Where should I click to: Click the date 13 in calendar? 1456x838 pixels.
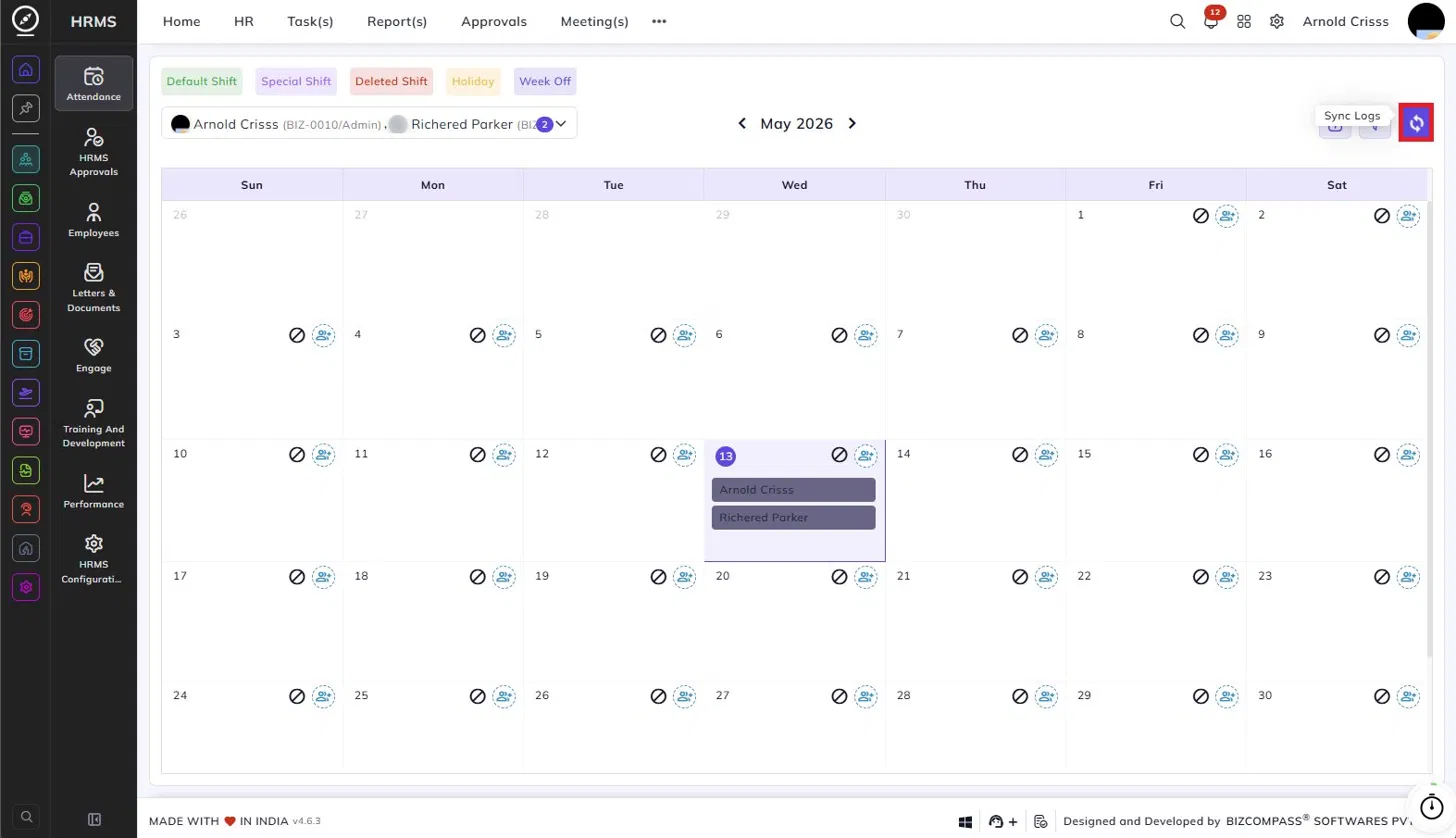coord(726,456)
